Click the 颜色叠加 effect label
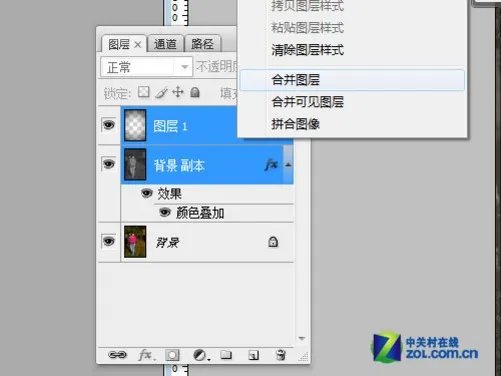The height and width of the screenshot is (376, 501). pyautogui.click(x=200, y=213)
